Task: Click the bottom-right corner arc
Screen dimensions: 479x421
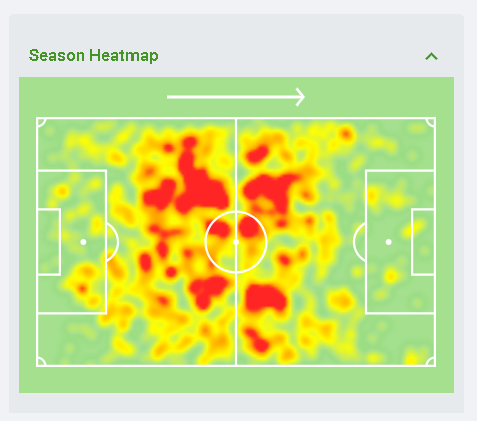Action: tap(431, 362)
